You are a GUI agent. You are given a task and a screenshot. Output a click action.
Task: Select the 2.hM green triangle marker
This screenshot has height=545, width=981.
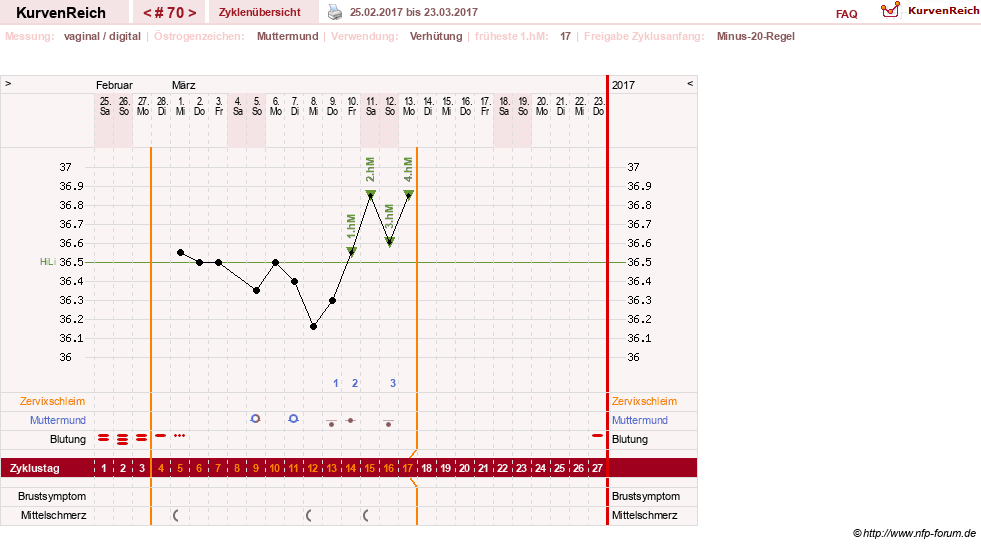click(370, 195)
